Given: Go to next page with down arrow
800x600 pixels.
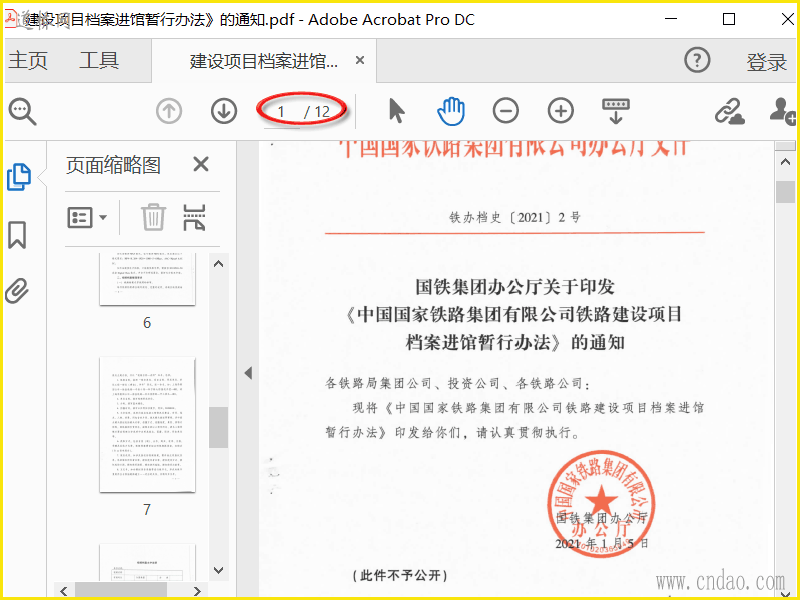Looking at the screenshot, I should tap(223, 111).
